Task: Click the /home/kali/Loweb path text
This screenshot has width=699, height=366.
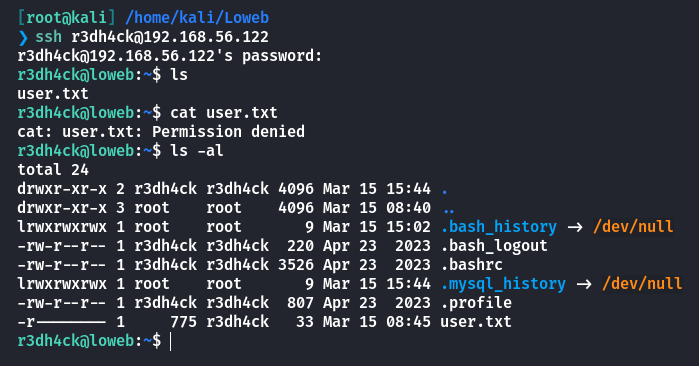Action: 197,18
